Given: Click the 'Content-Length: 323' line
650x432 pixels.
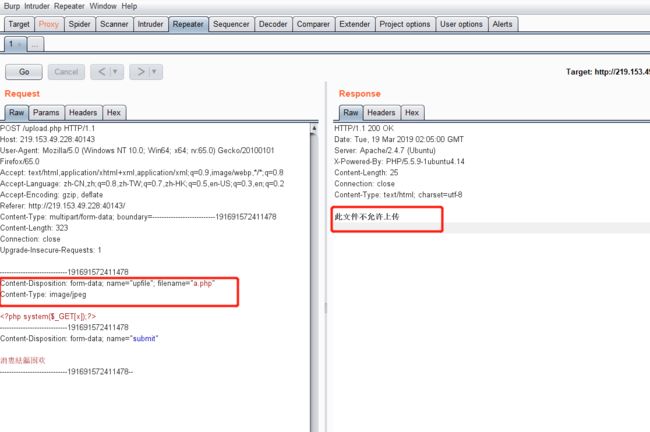Looking at the screenshot, I should pos(34,228).
